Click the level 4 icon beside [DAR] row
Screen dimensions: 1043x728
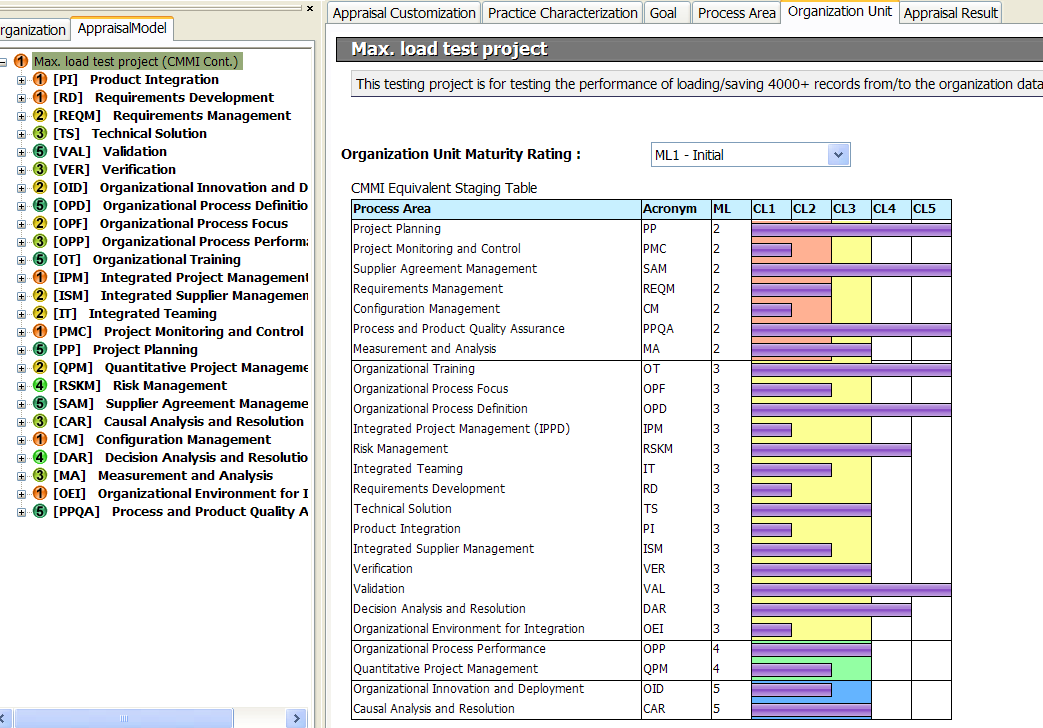[40, 456]
